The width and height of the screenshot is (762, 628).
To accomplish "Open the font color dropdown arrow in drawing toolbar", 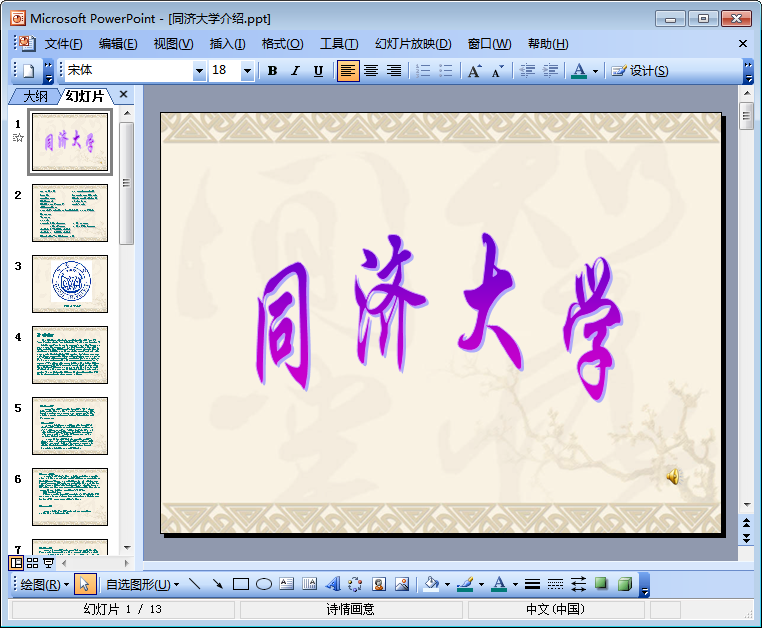I will pyautogui.click(x=515, y=584).
